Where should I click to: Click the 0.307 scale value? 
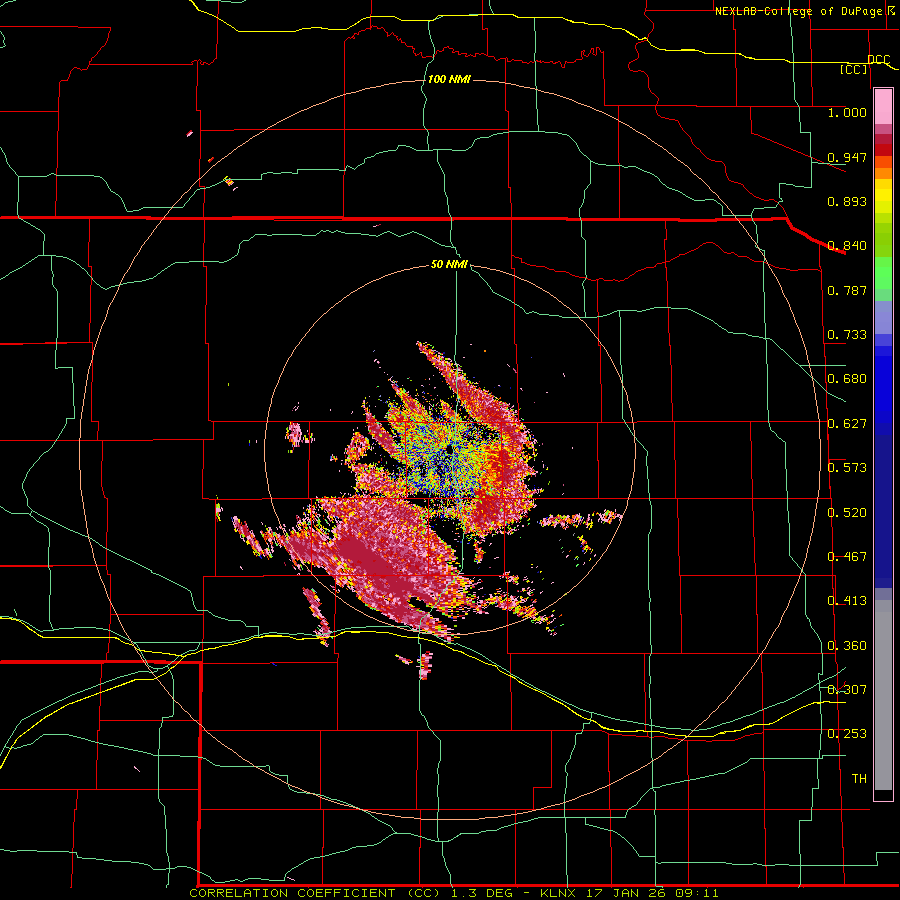(x=847, y=689)
